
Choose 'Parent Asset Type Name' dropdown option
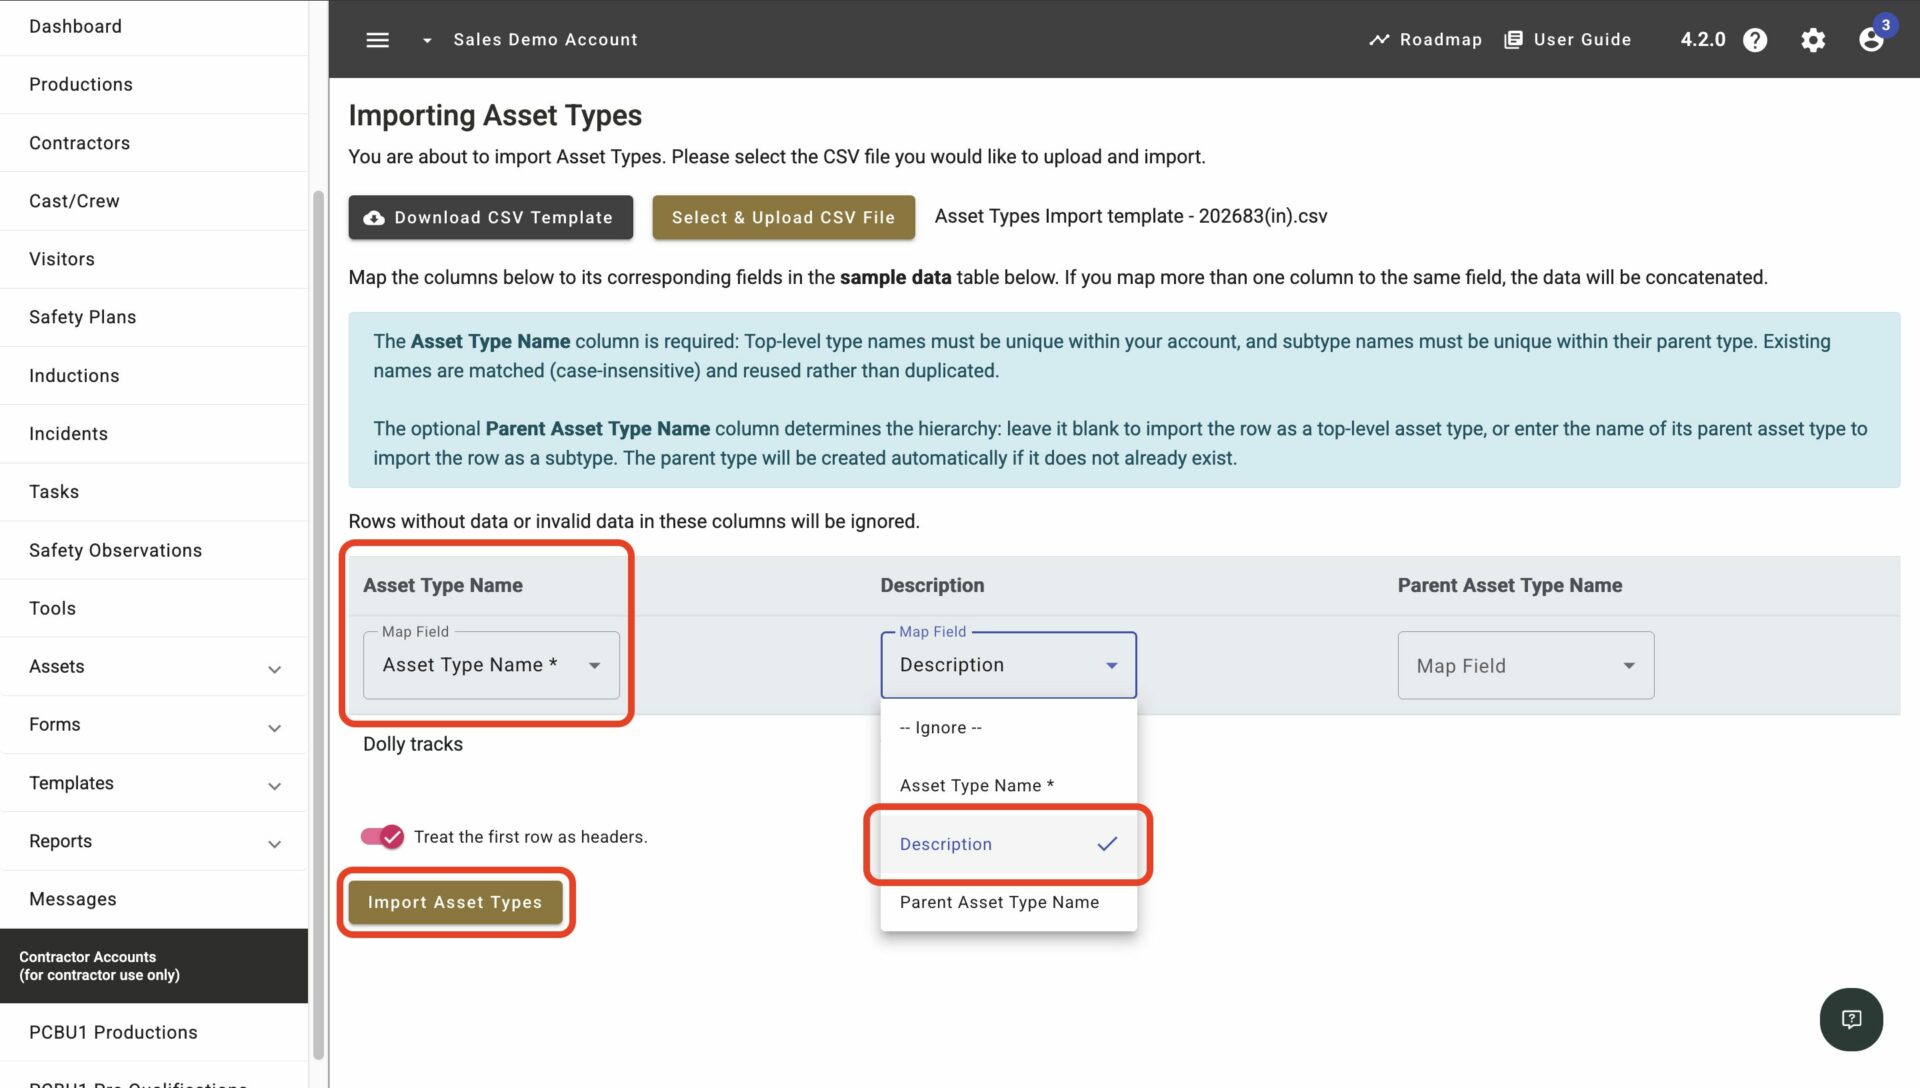coord(1008,902)
